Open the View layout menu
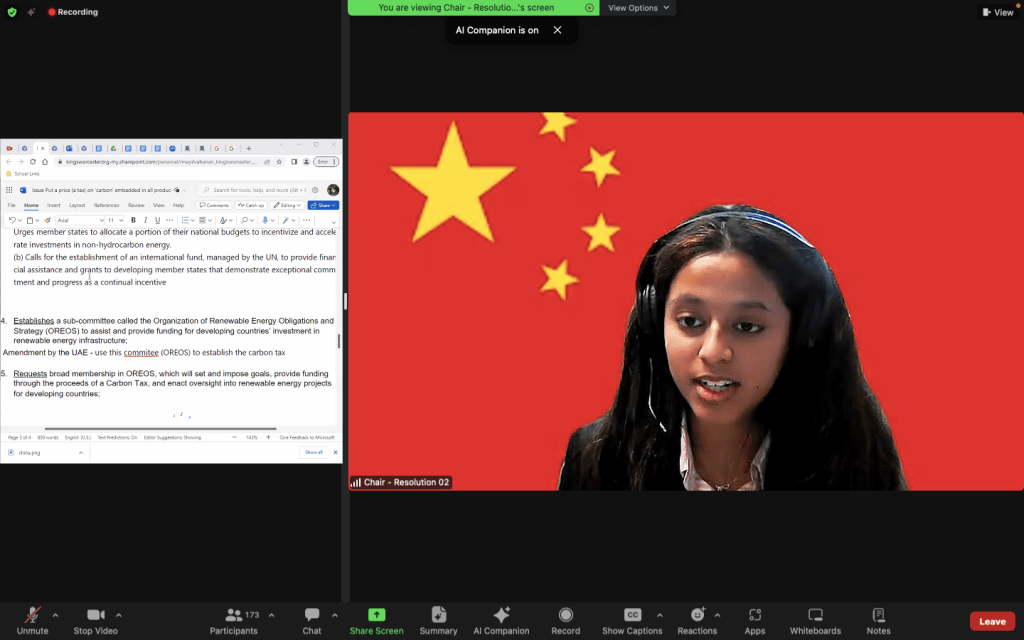1024x640 pixels. pos(997,12)
